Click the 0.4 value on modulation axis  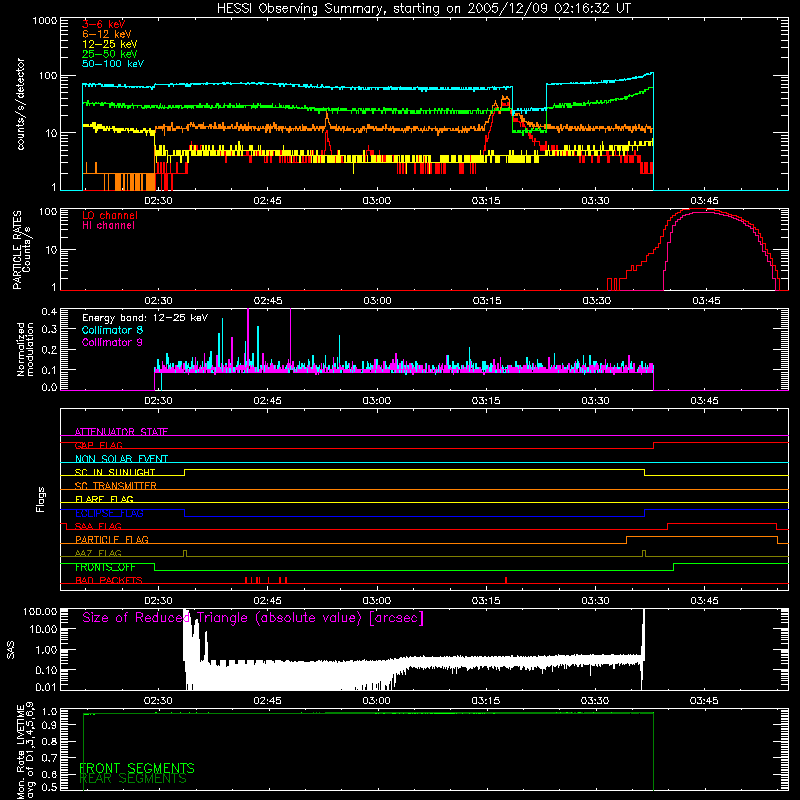tap(49, 311)
